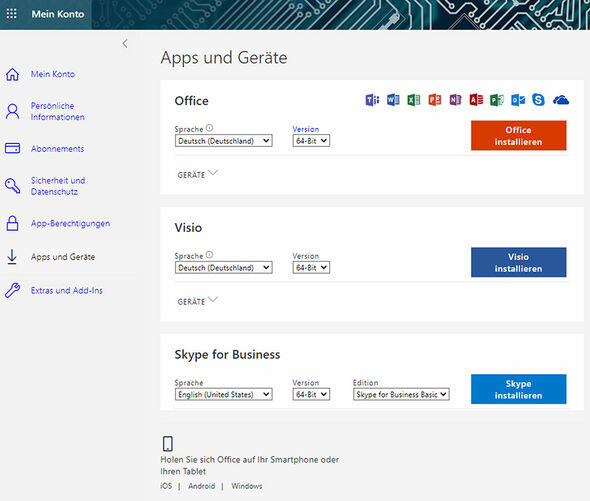This screenshot has height=501, width=590.
Task: Click the Outlook app icon
Action: (518, 100)
